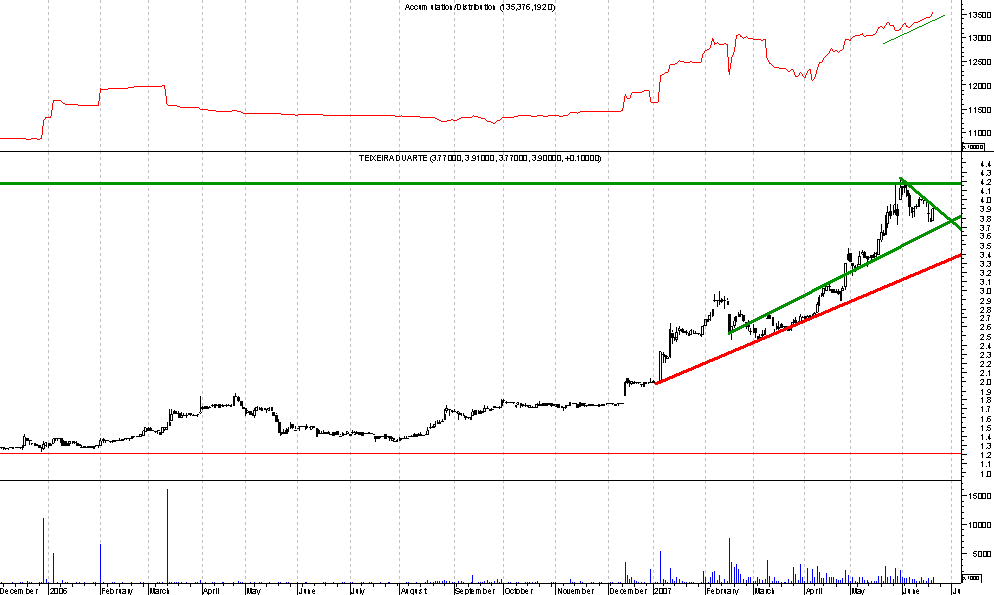Click the 1.2 price scale label
This screenshot has height=595, width=994.
pos(985,456)
